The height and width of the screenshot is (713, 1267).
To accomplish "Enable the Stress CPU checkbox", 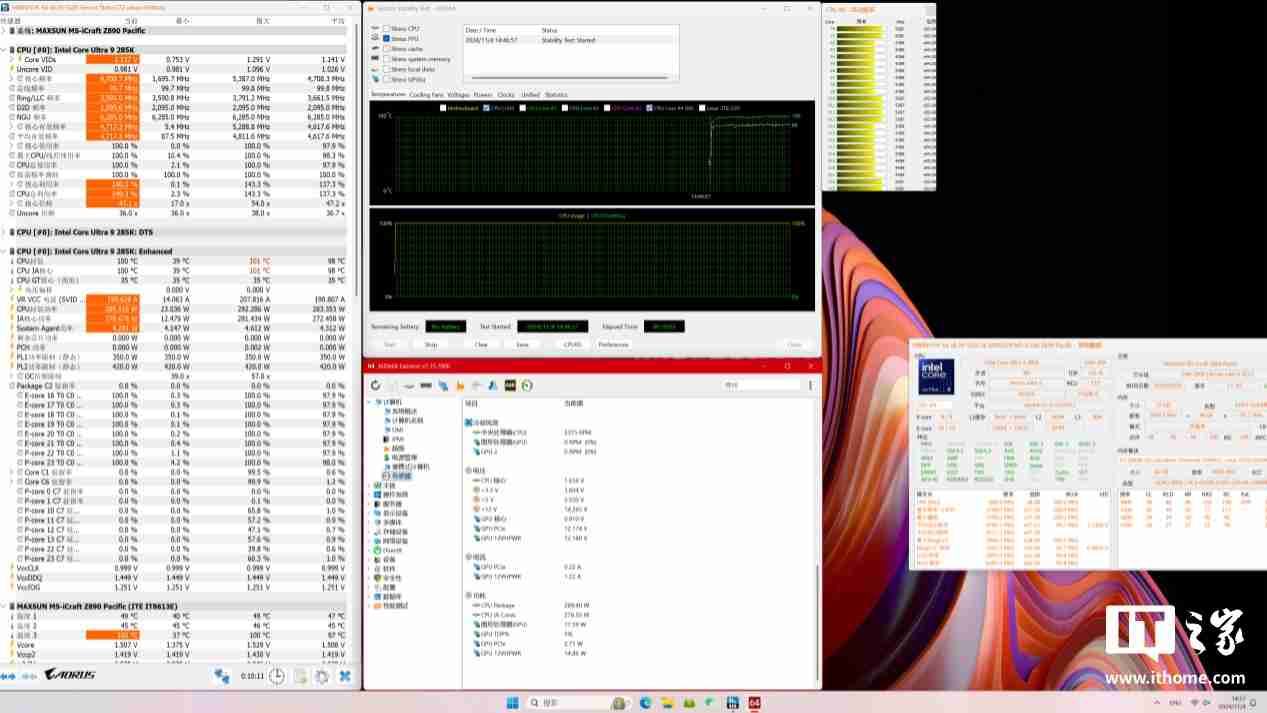I will point(386,28).
